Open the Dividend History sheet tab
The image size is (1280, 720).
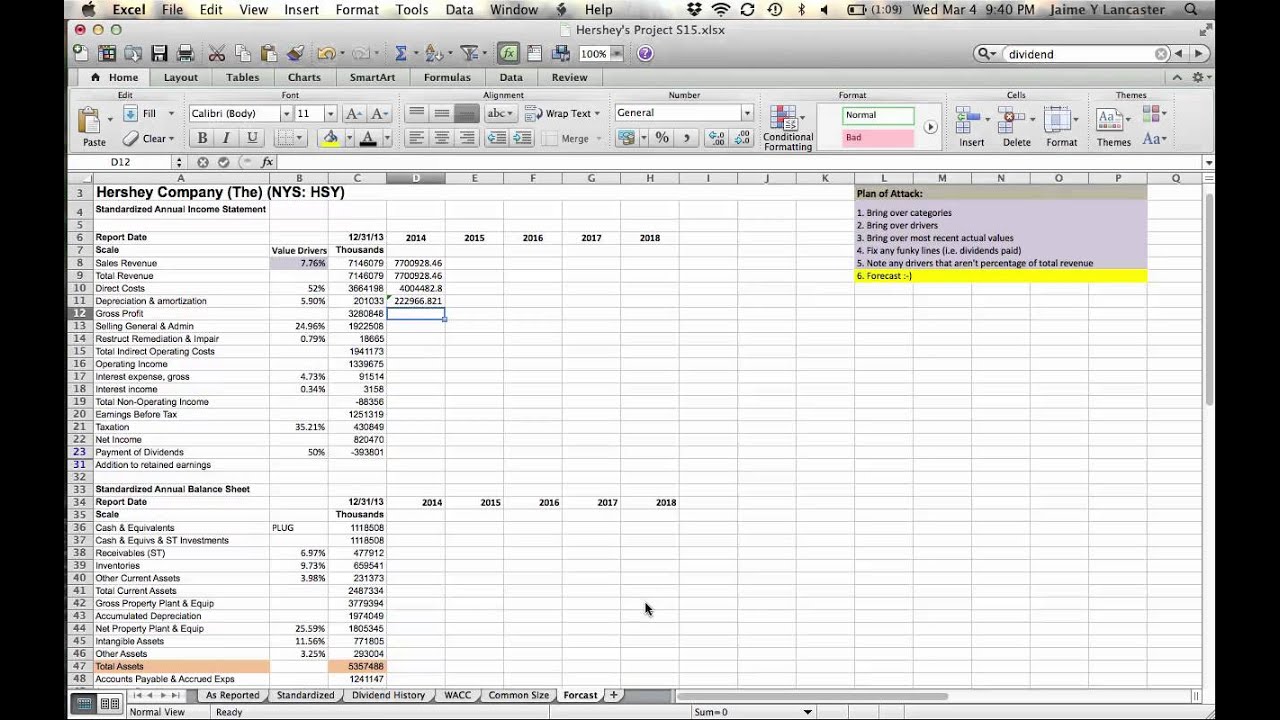[388, 695]
